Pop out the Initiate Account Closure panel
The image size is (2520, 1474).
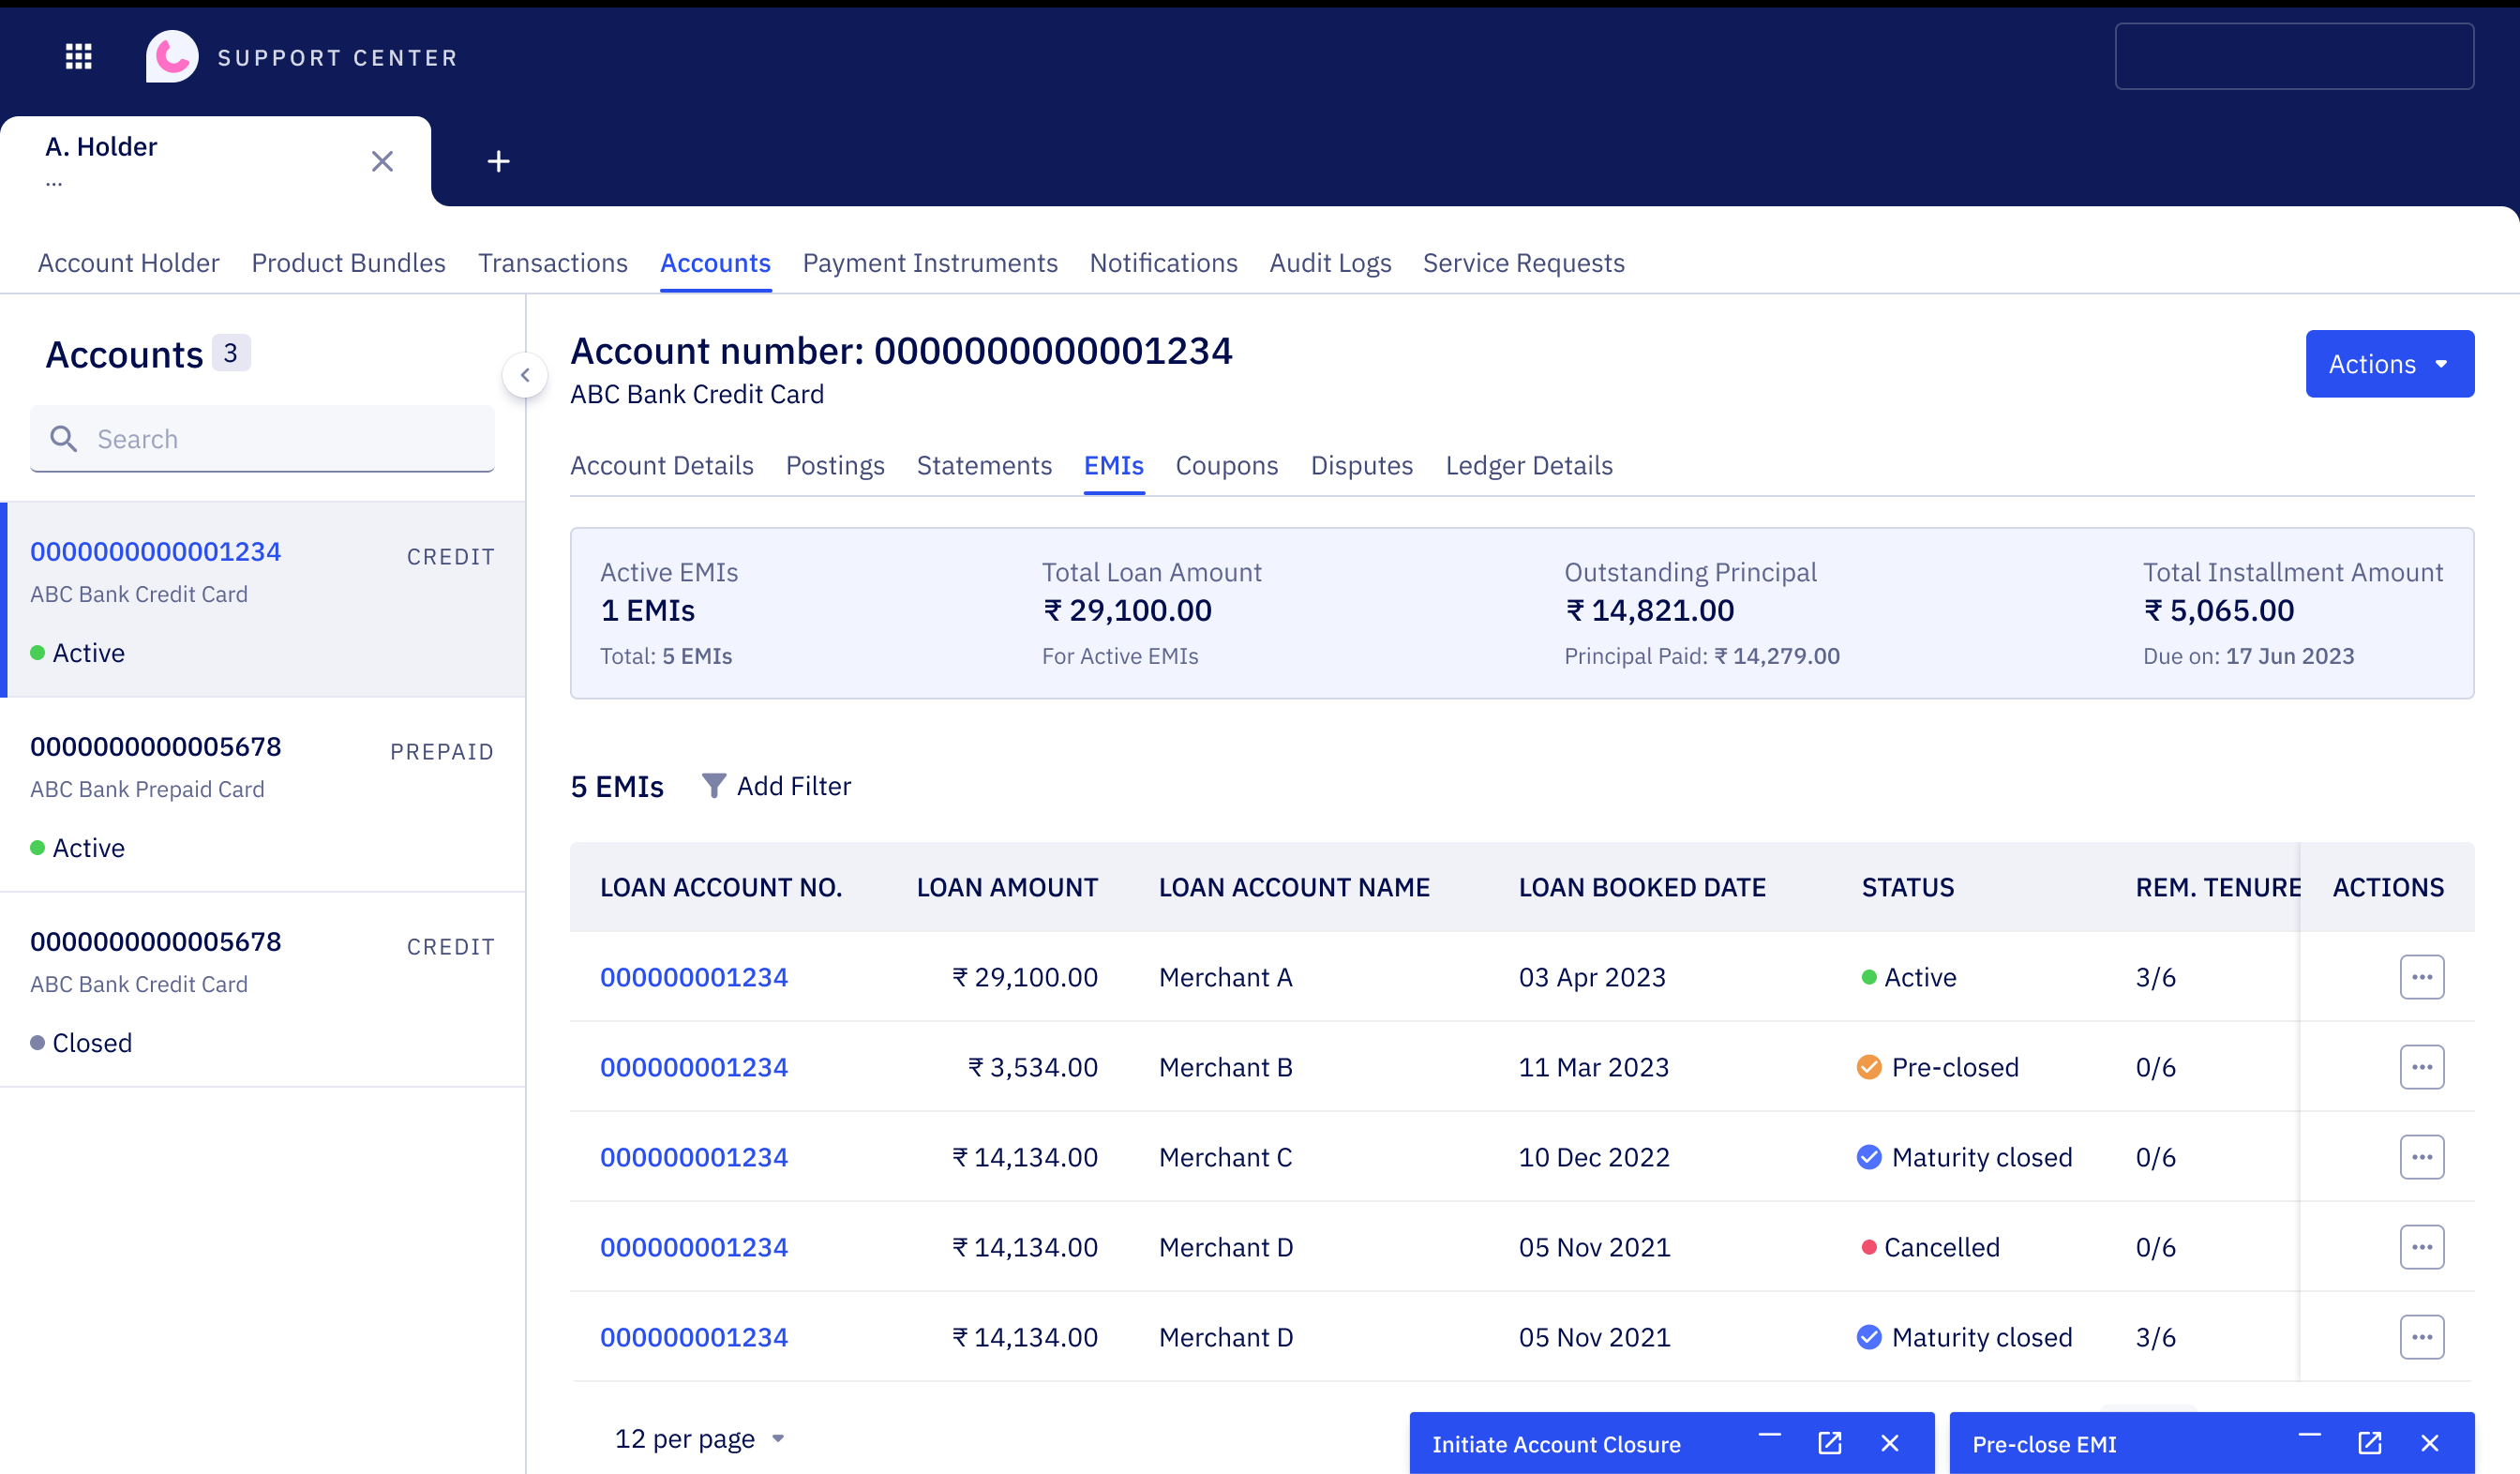(x=1829, y=1443)
